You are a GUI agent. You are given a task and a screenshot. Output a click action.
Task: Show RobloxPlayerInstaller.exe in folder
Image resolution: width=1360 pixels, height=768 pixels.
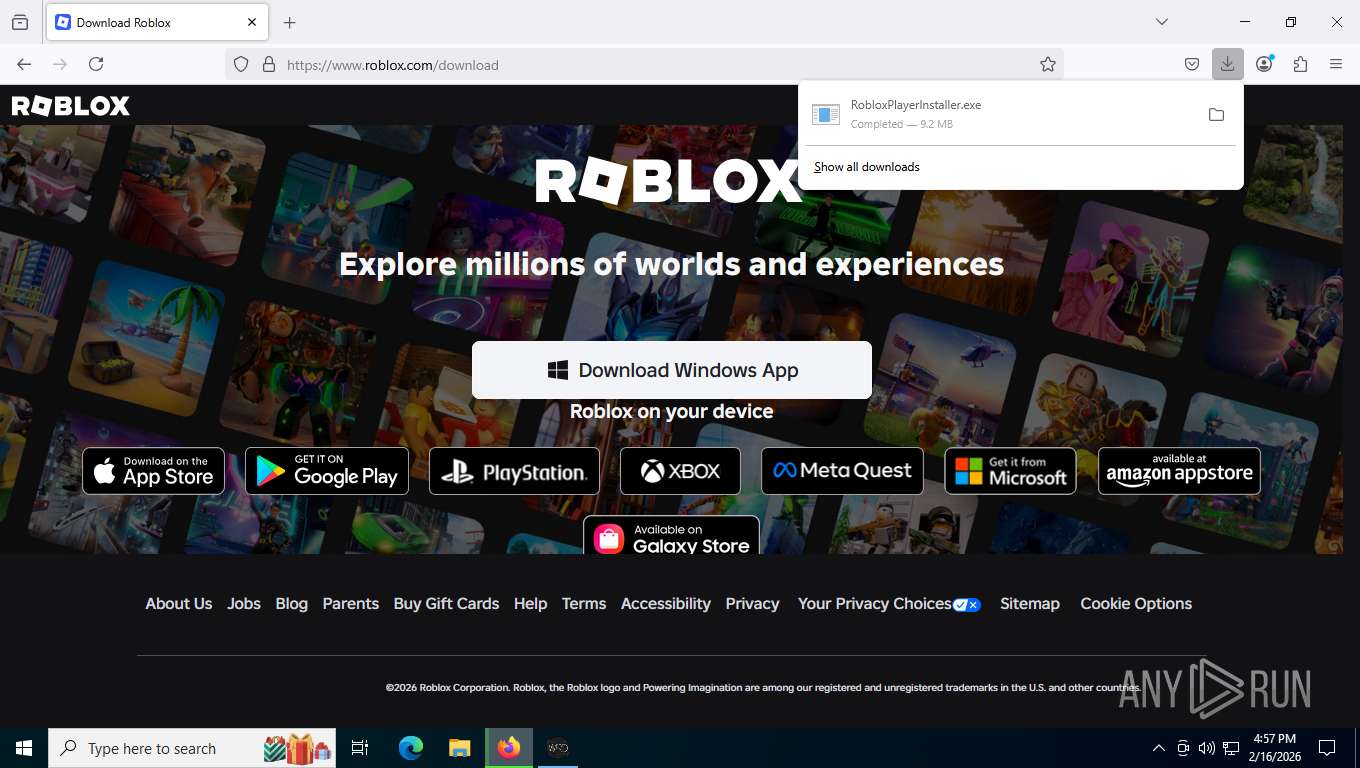1216,115
